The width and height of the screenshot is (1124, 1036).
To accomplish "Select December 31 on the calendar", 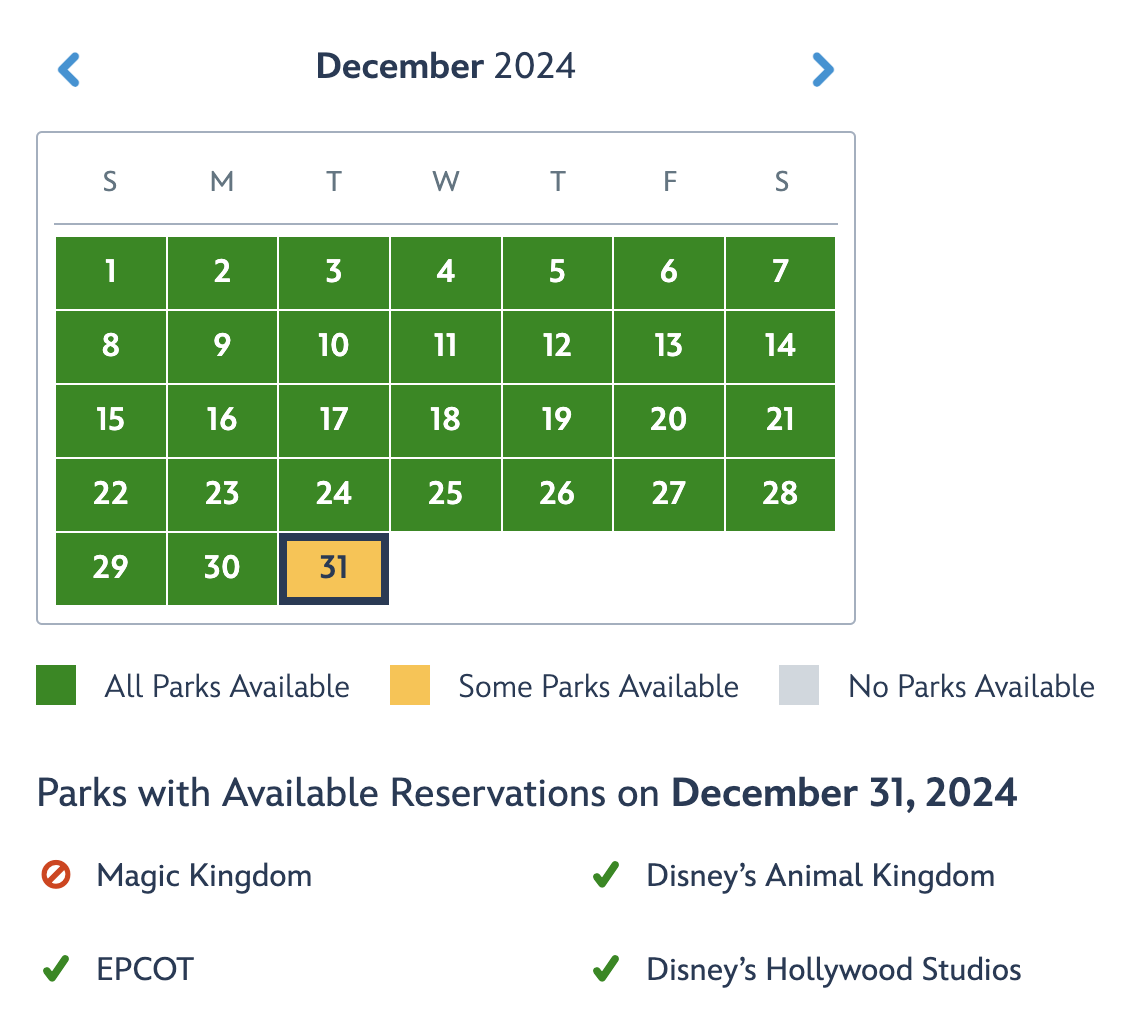I will pyautogui.click(x=334, y=569).
